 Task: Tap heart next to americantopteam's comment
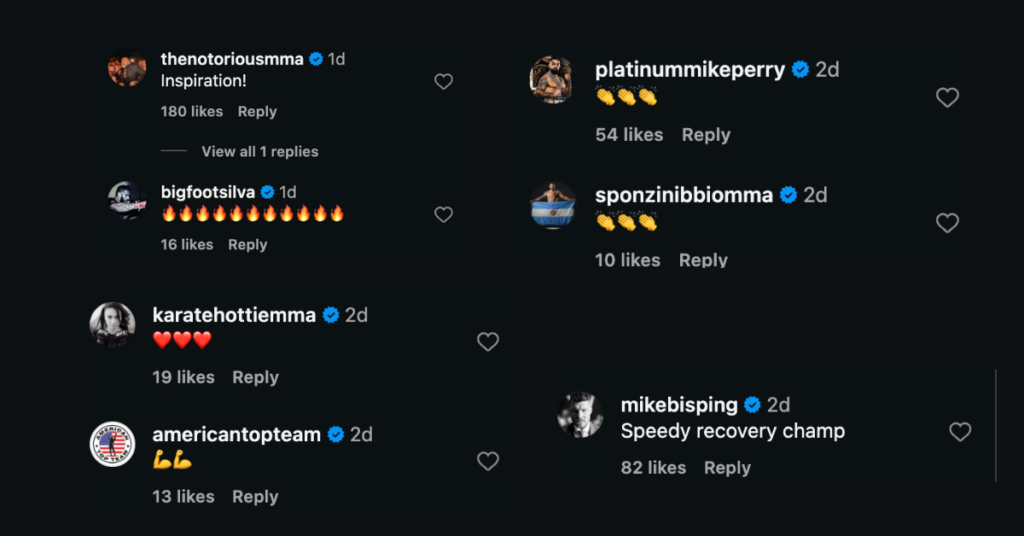pos(488,461)
